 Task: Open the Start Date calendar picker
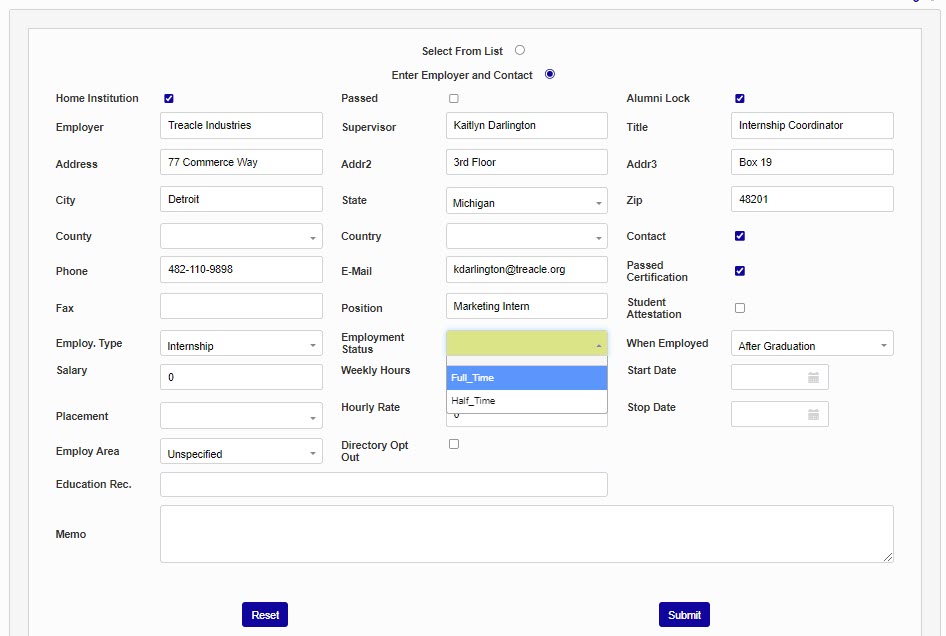tap(813, 377)
